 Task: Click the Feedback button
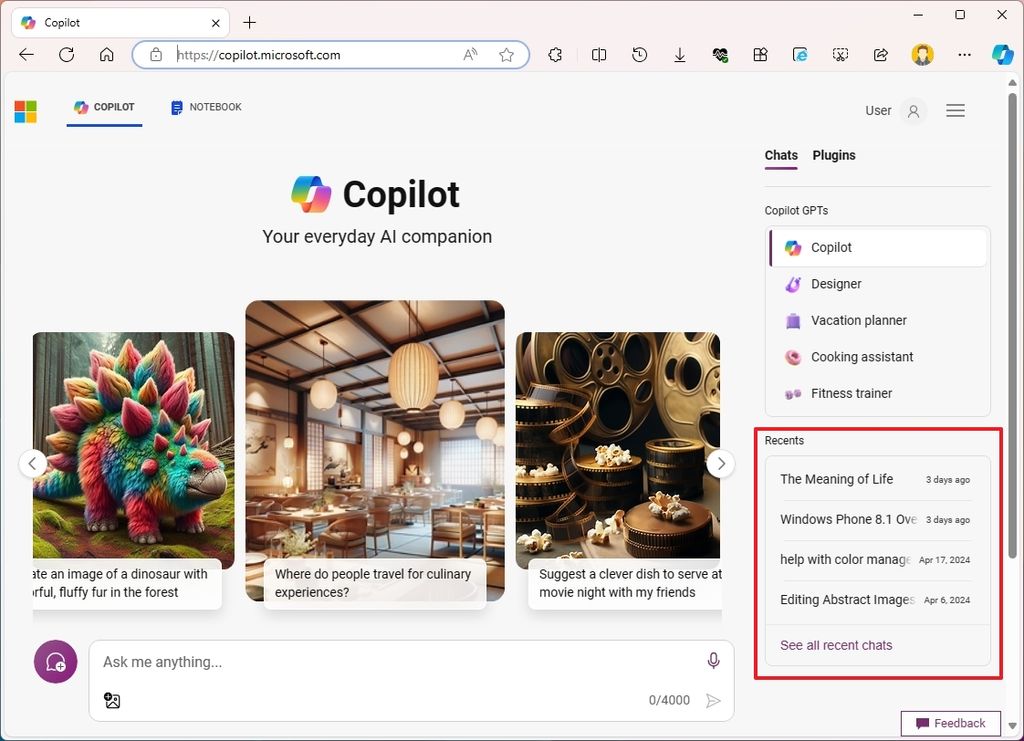tap(950, 723)
